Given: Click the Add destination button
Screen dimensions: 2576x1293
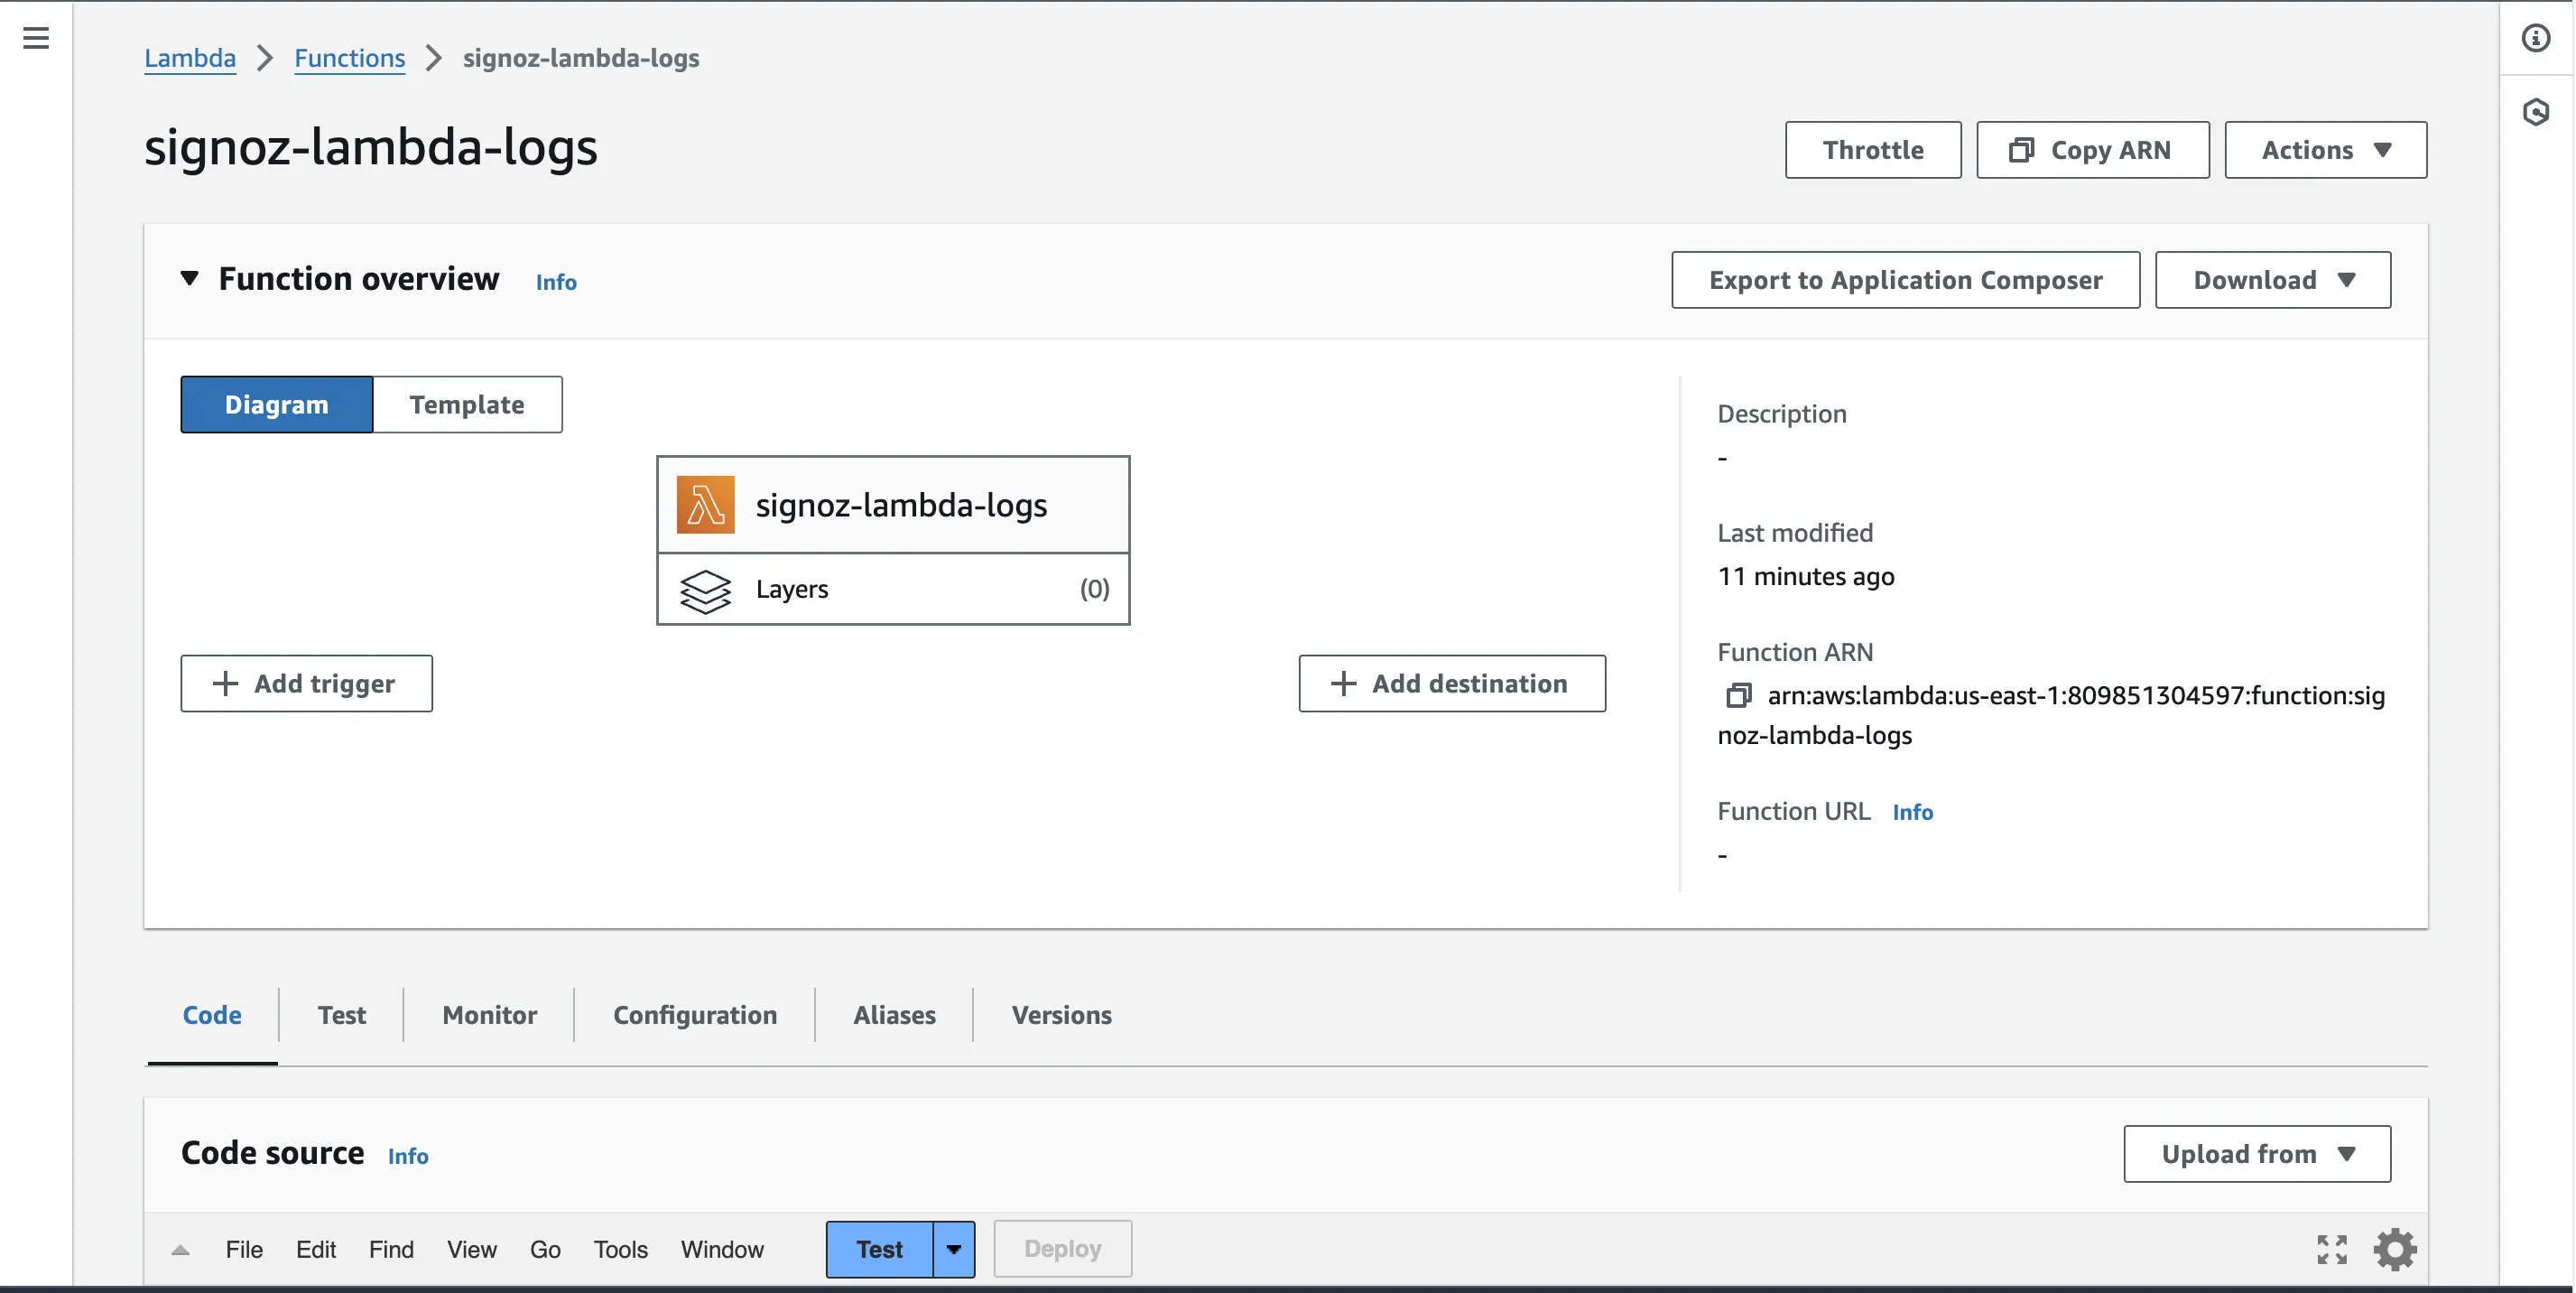Looking at the screenshot, I should 1452,684.
